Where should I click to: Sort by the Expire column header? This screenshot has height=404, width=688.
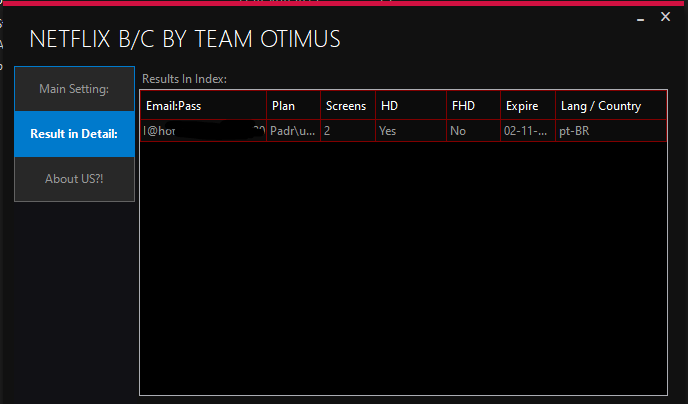[527, 106]
